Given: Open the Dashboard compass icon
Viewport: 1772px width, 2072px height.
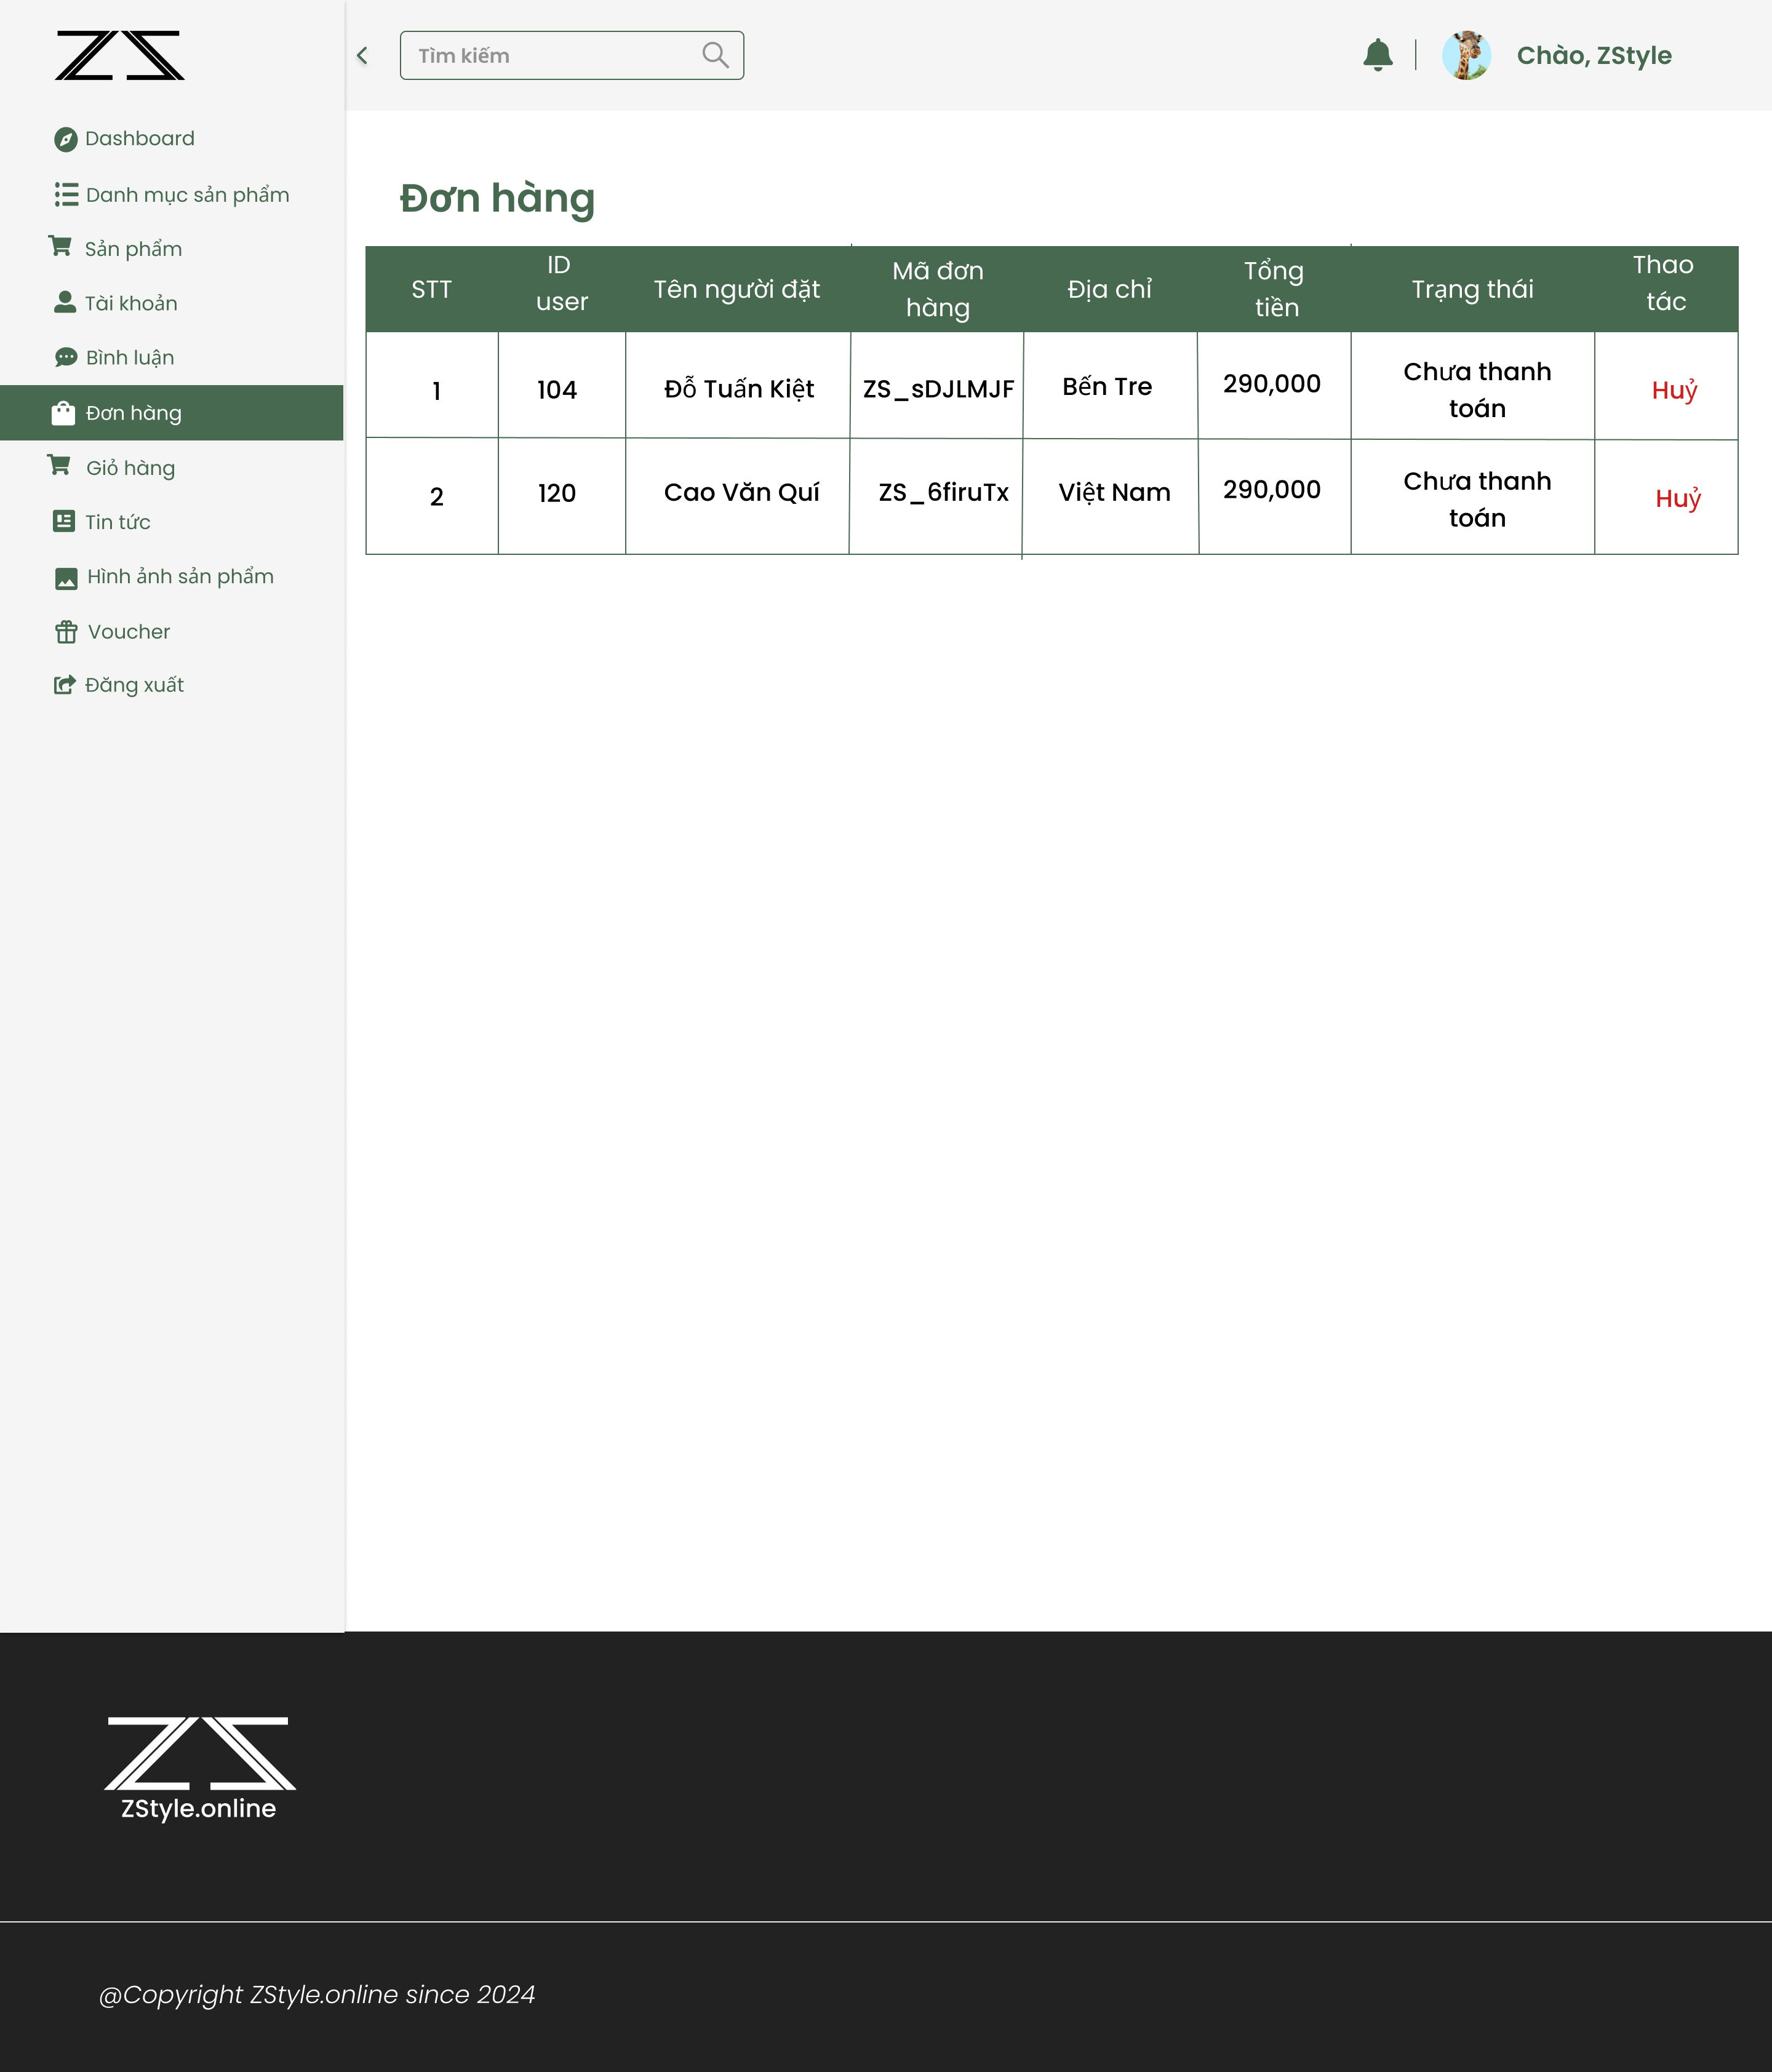Looking at the screenshot, I should pos(65,139).
